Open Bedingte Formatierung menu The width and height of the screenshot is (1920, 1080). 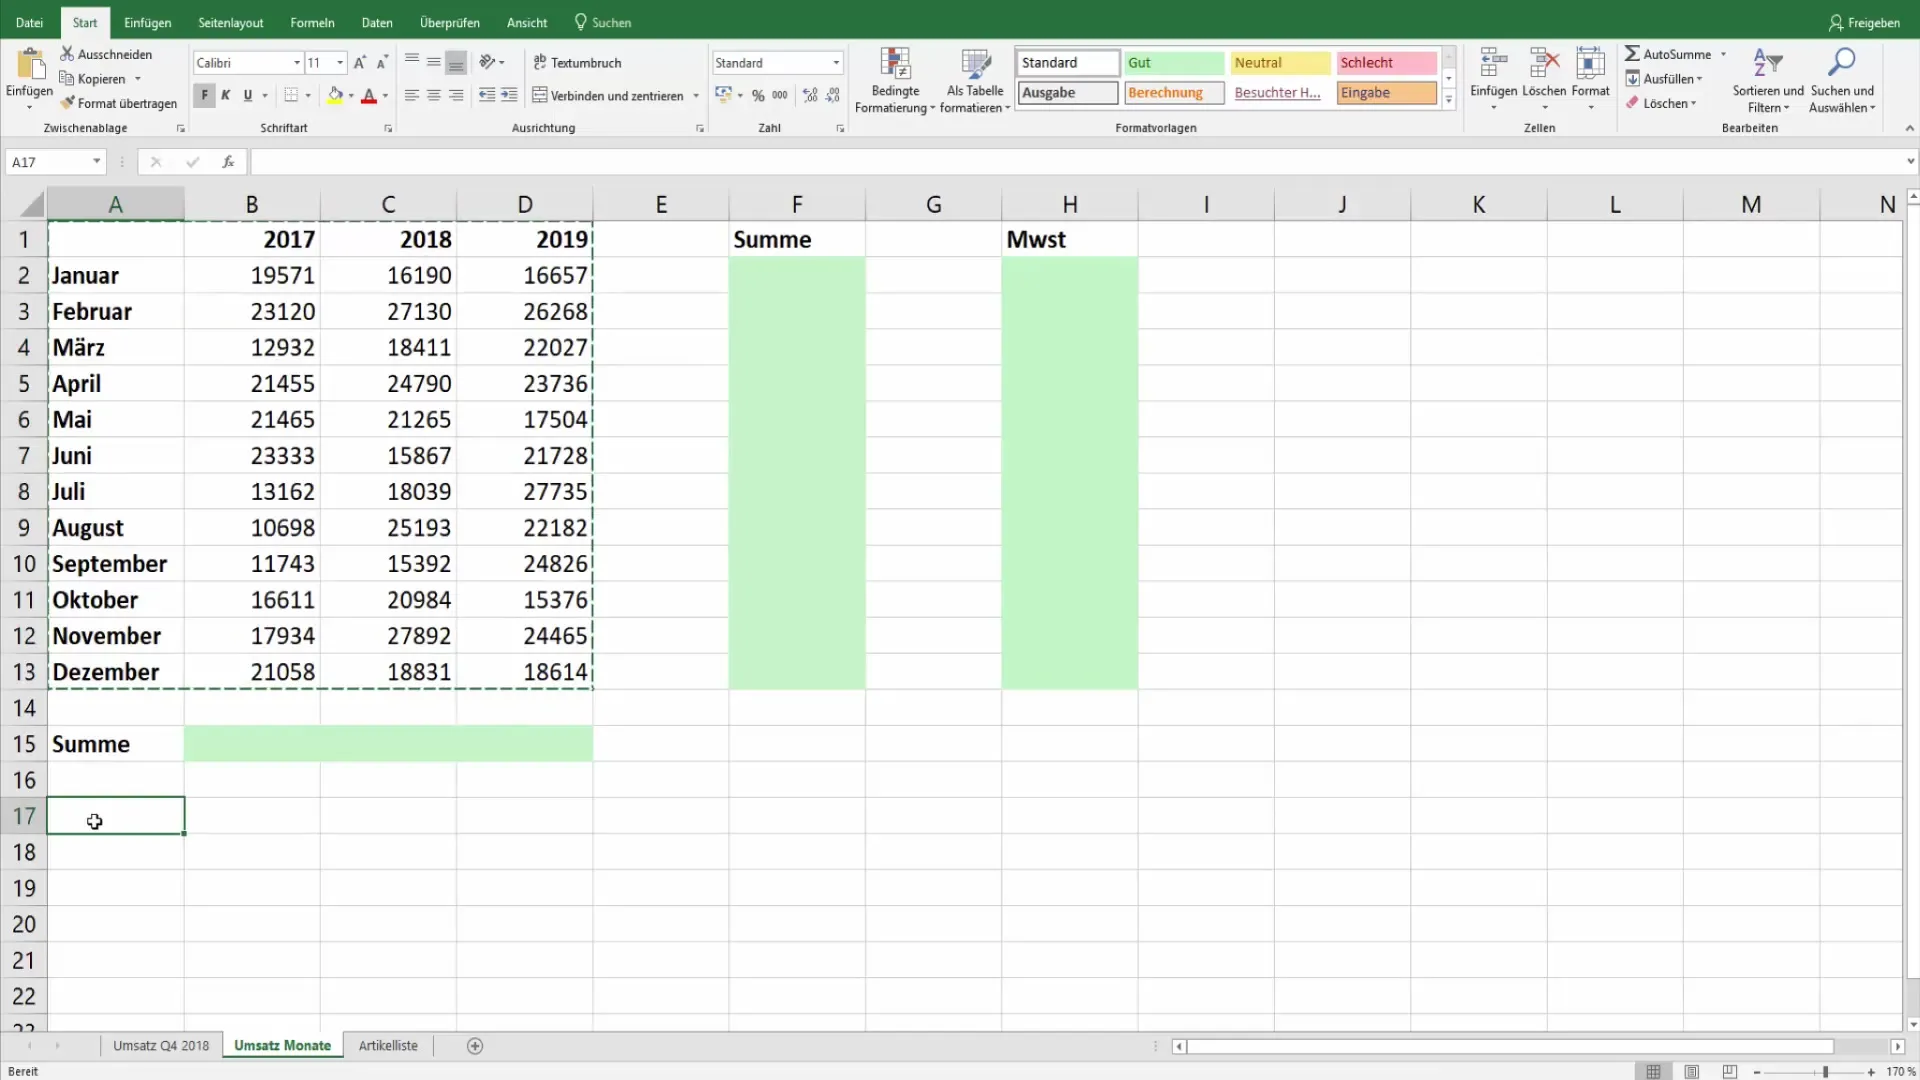tap(895, 80)
